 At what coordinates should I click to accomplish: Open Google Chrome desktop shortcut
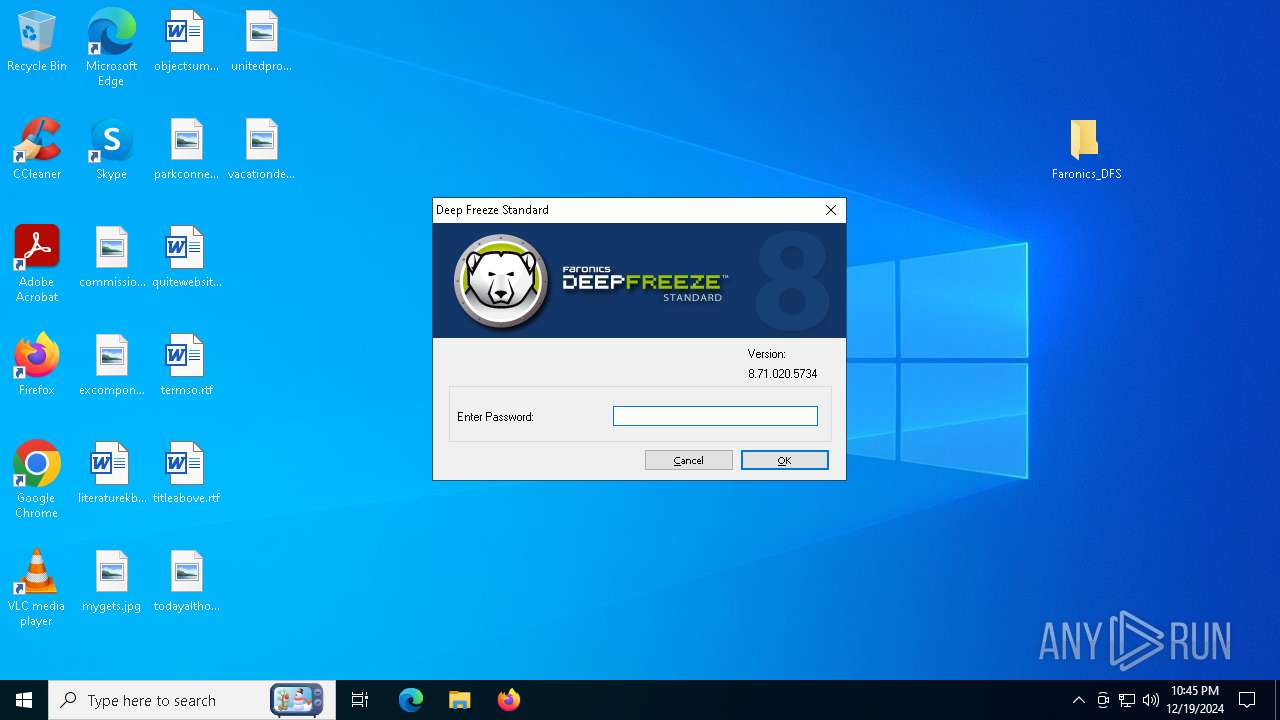point(37,480)
